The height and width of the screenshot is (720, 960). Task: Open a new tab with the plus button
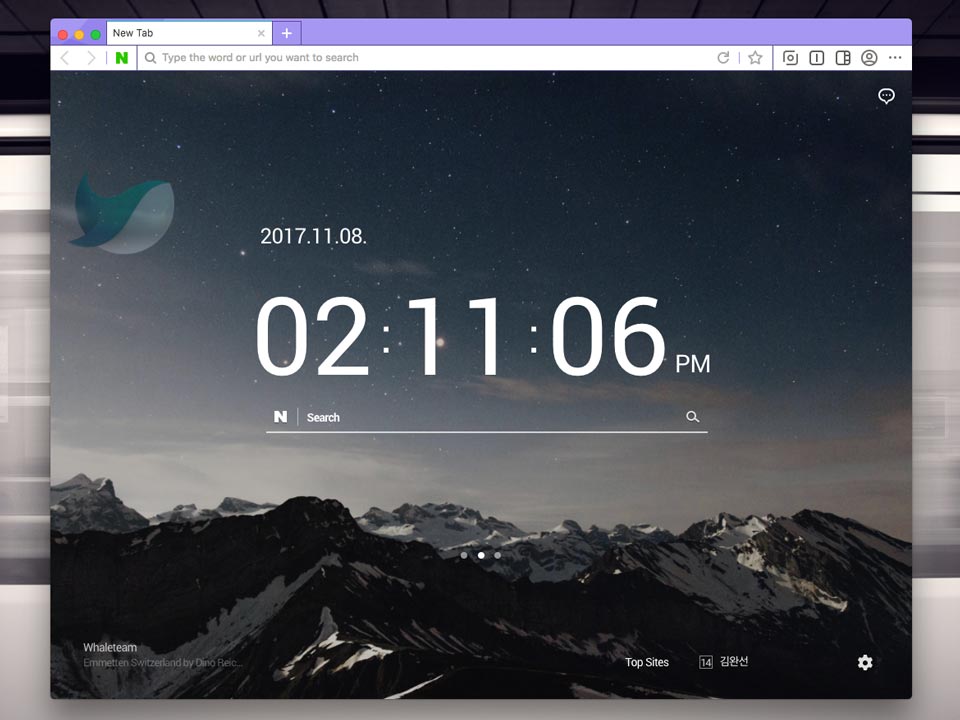[287, 32]
